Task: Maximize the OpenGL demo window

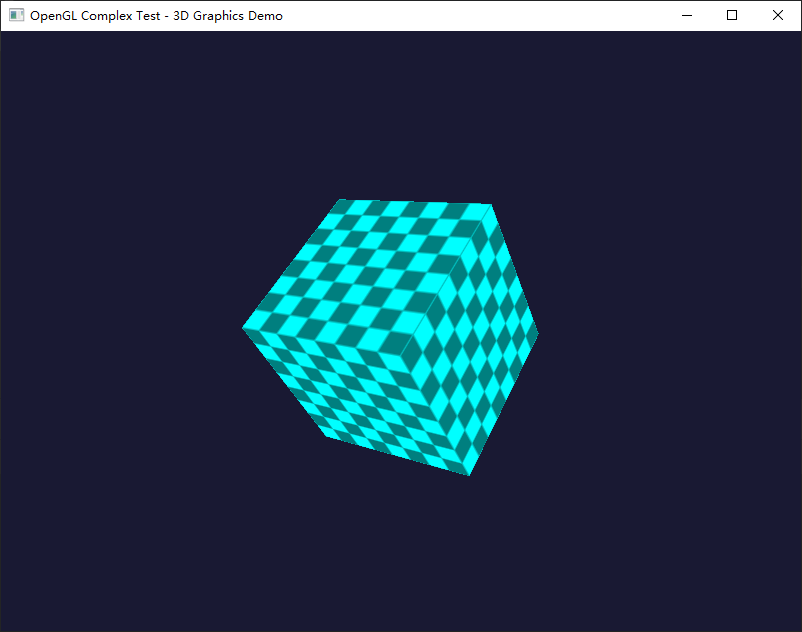Action: tap(731, 15)
